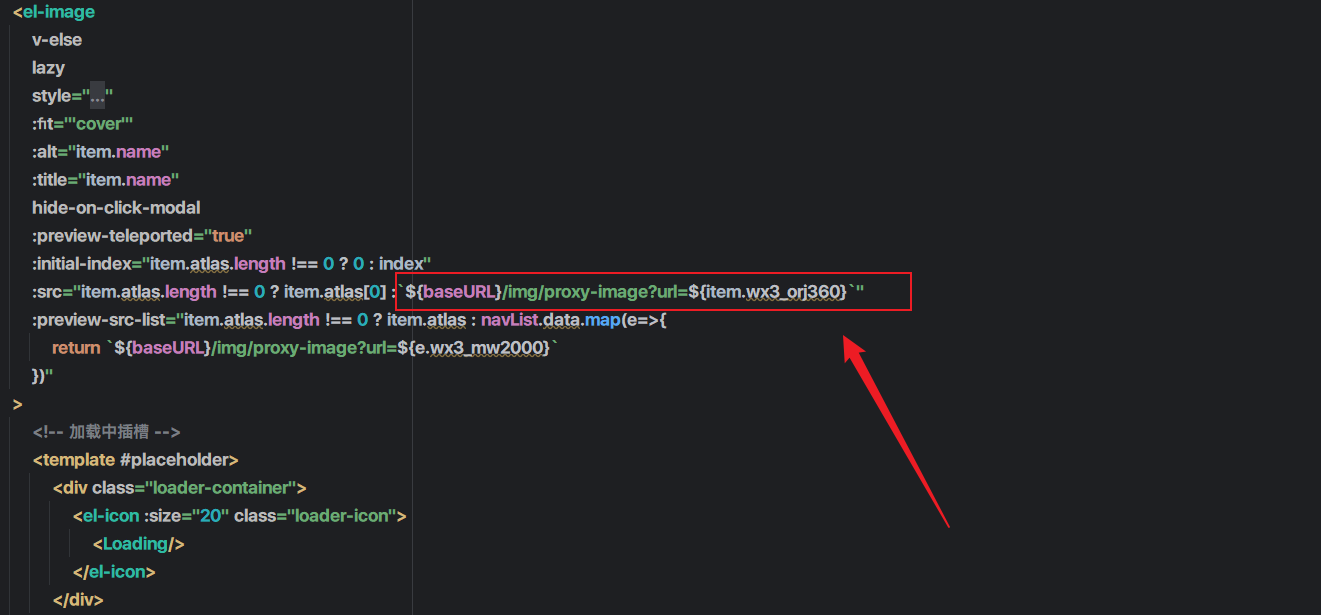Click the el-image opening tag name

click(x=59, y=12)
